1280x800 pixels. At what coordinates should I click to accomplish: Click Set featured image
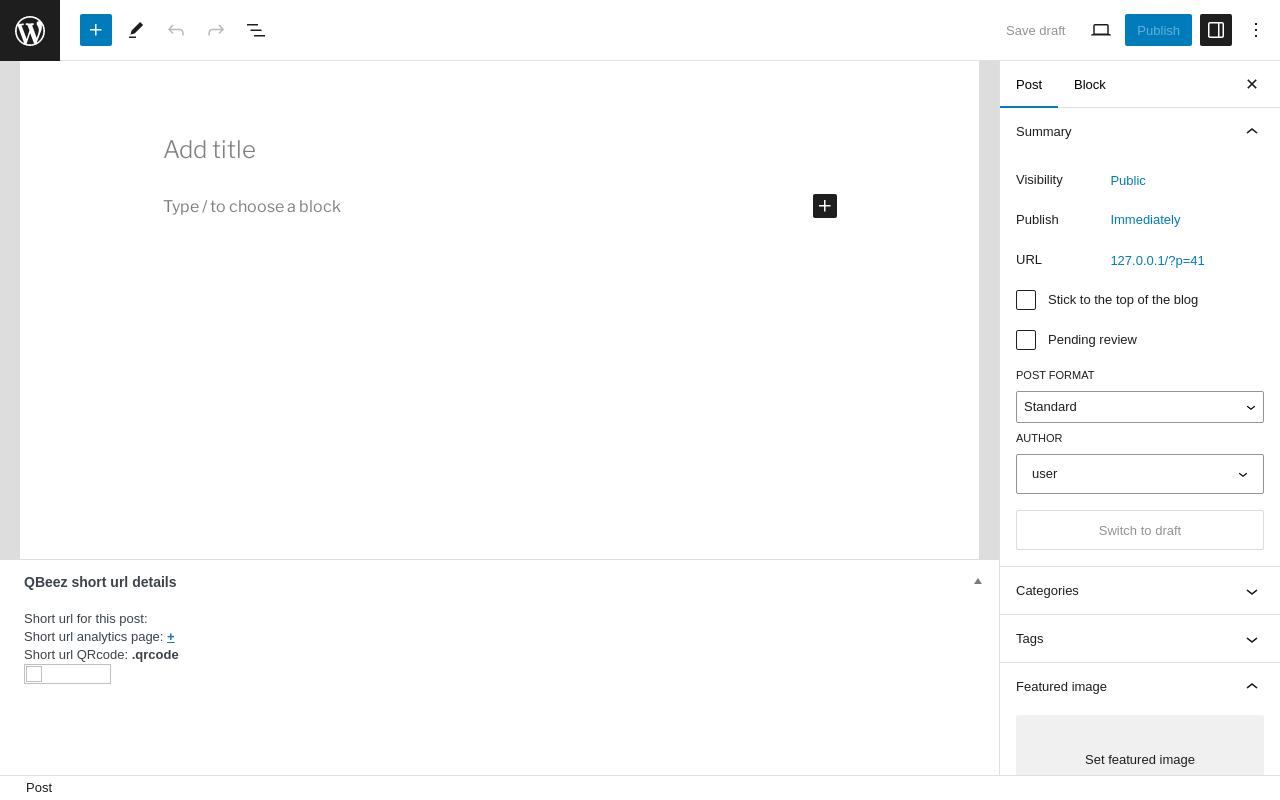tap(1140, 746)
